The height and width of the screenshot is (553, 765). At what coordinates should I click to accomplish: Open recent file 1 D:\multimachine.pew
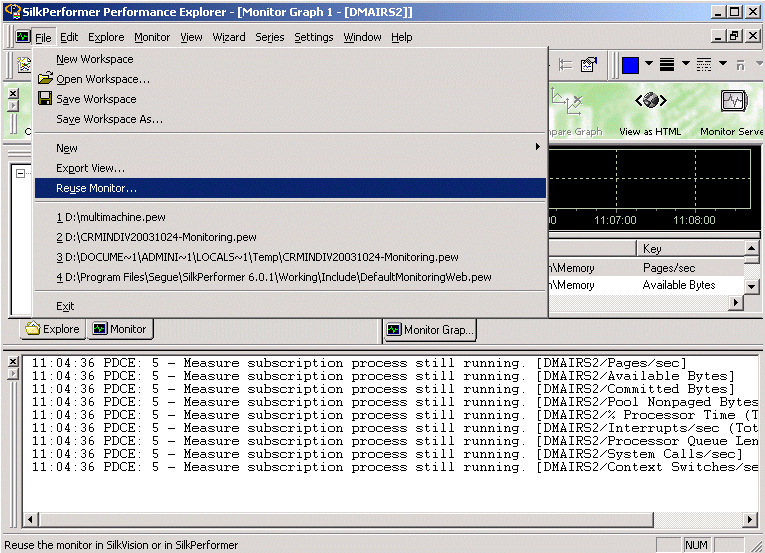pos(290,217)
